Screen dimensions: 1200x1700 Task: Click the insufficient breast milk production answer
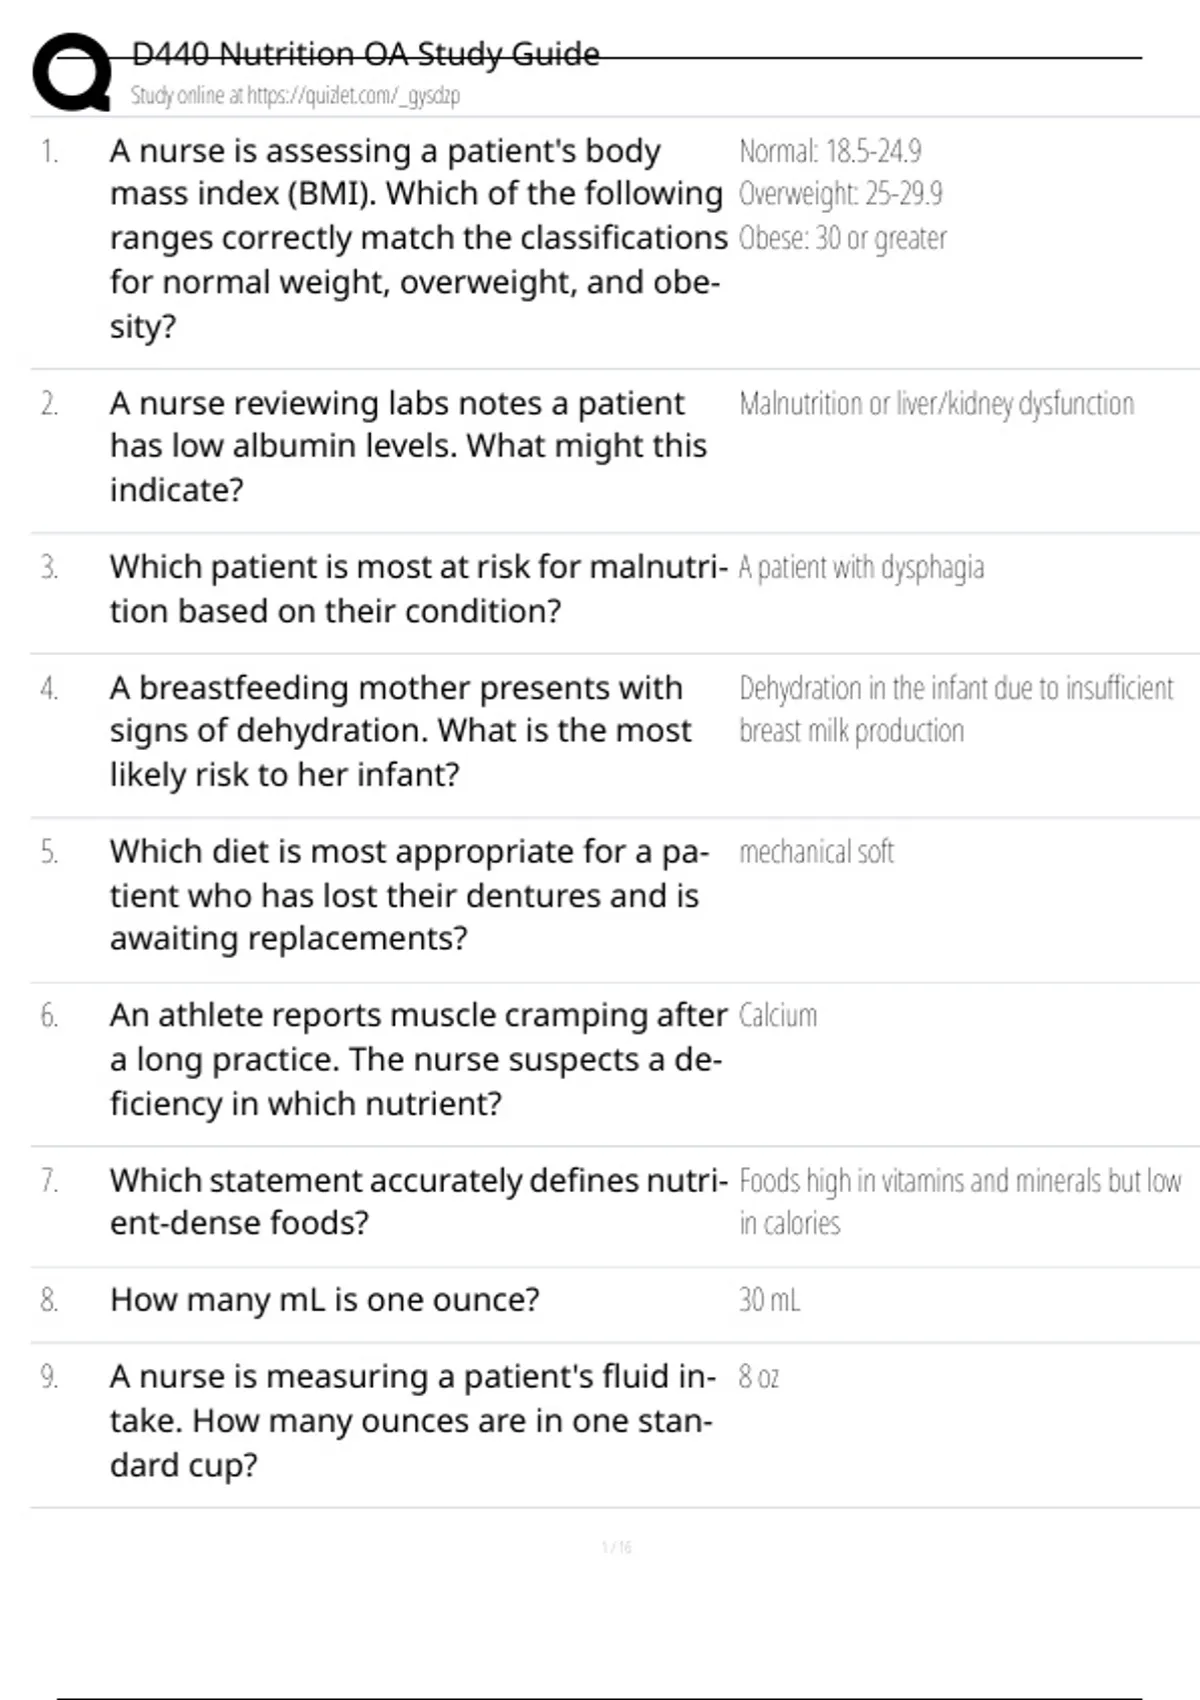[x=955, y=709]
